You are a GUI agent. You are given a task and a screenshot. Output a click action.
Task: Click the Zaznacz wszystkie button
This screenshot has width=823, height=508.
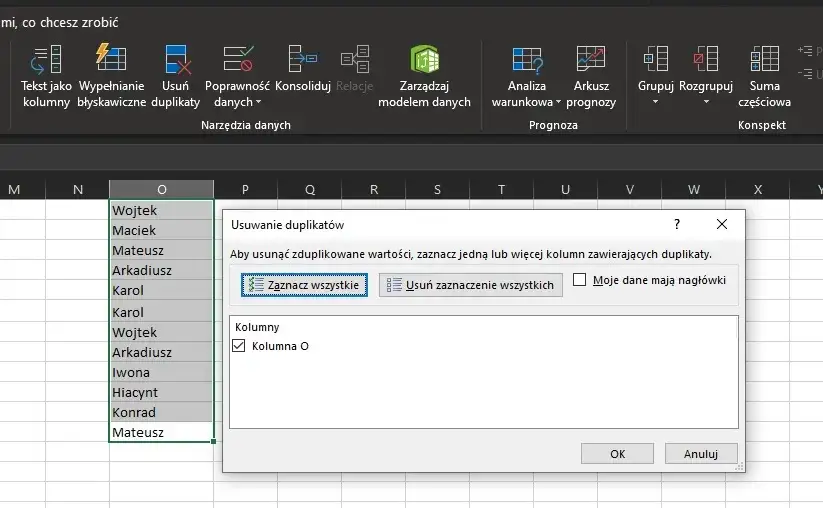click(x=304, y=285)
